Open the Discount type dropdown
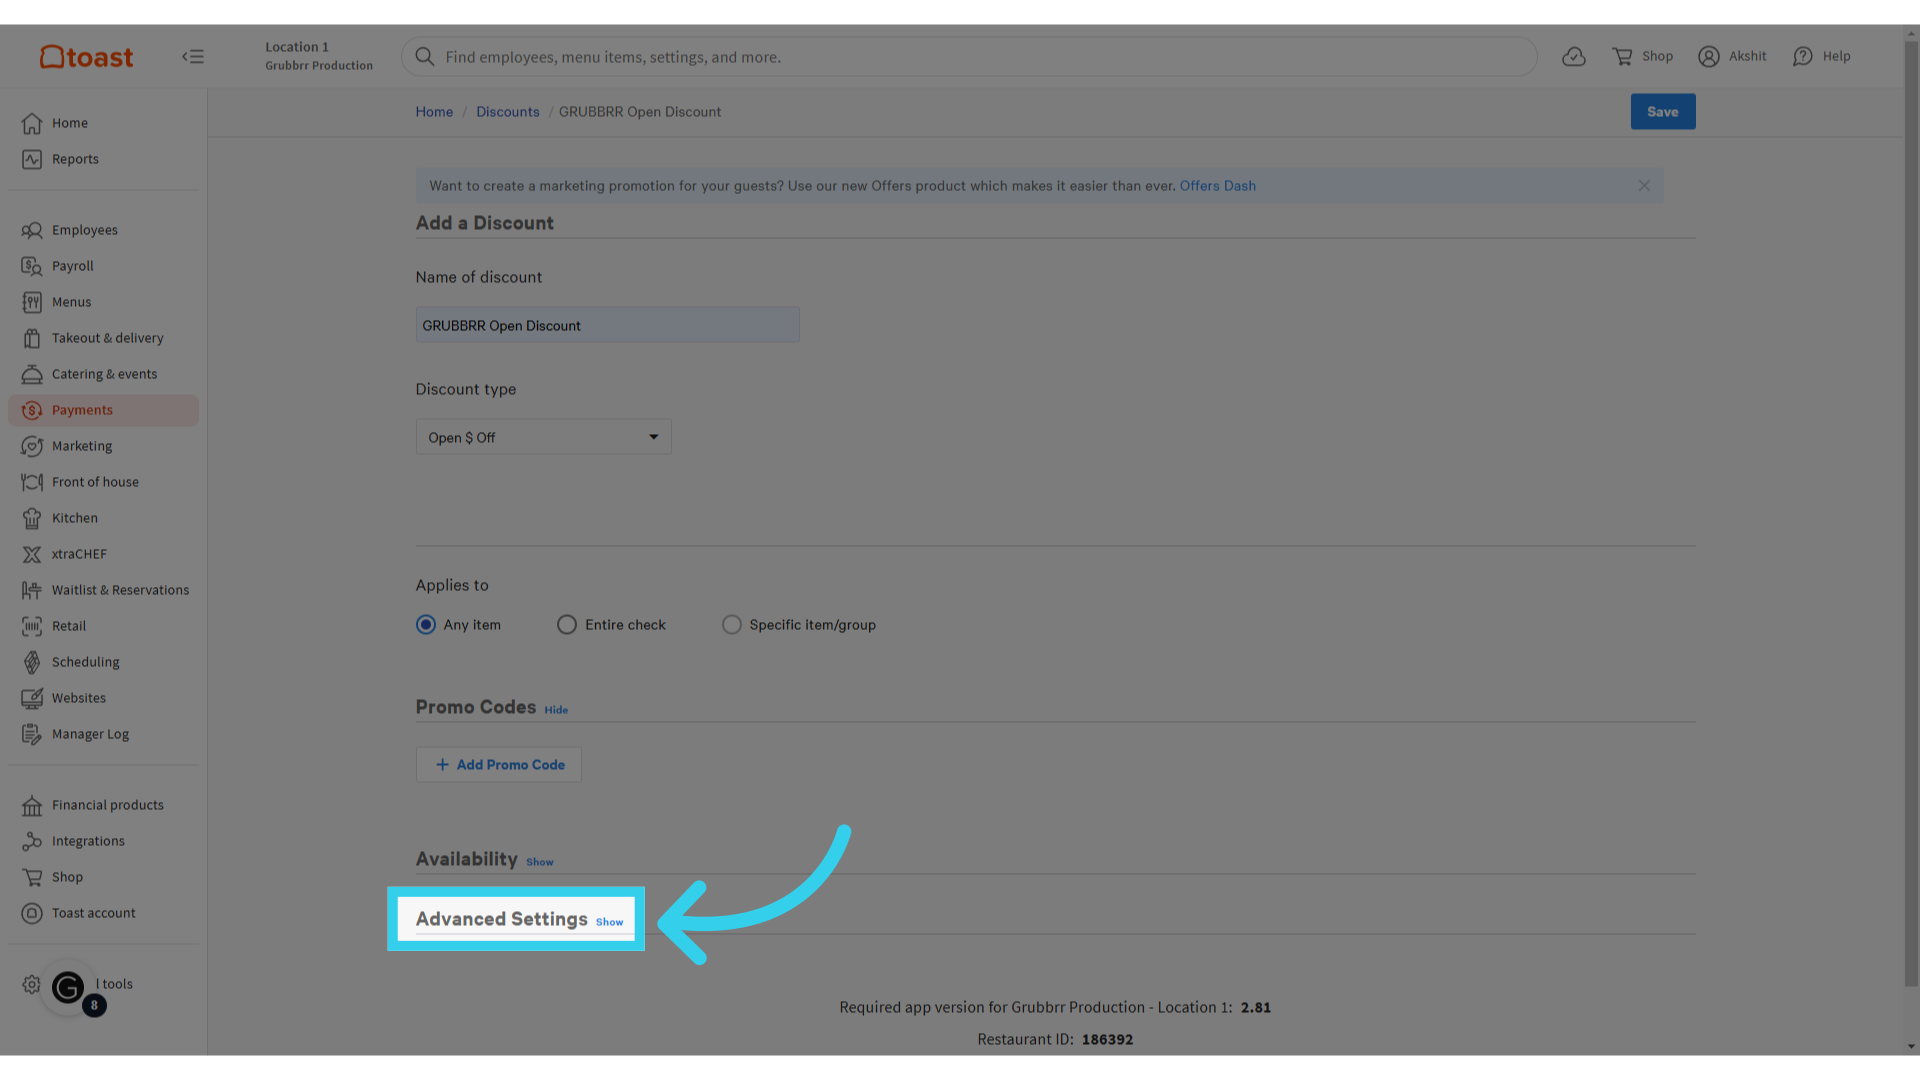Screen dimensions: 1920x1080 [x=543, y=437]
